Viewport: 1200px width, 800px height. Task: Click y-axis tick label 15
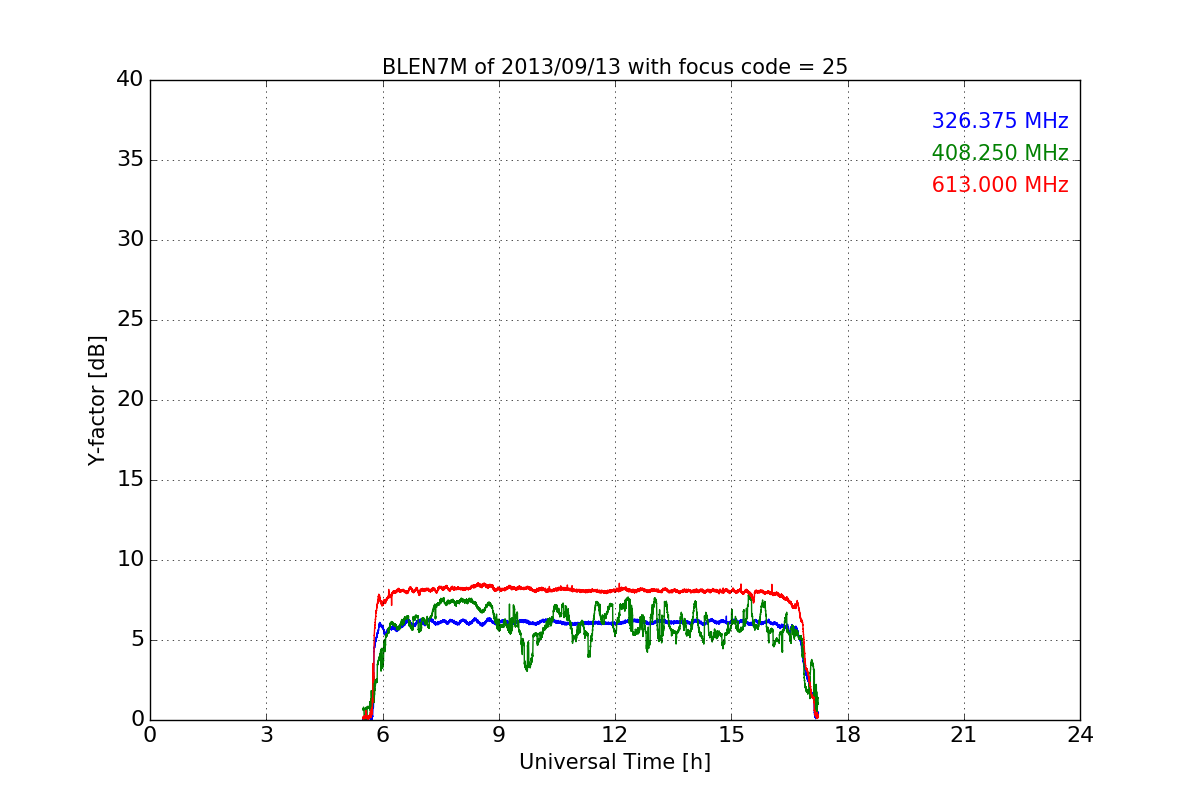[130, 480]
